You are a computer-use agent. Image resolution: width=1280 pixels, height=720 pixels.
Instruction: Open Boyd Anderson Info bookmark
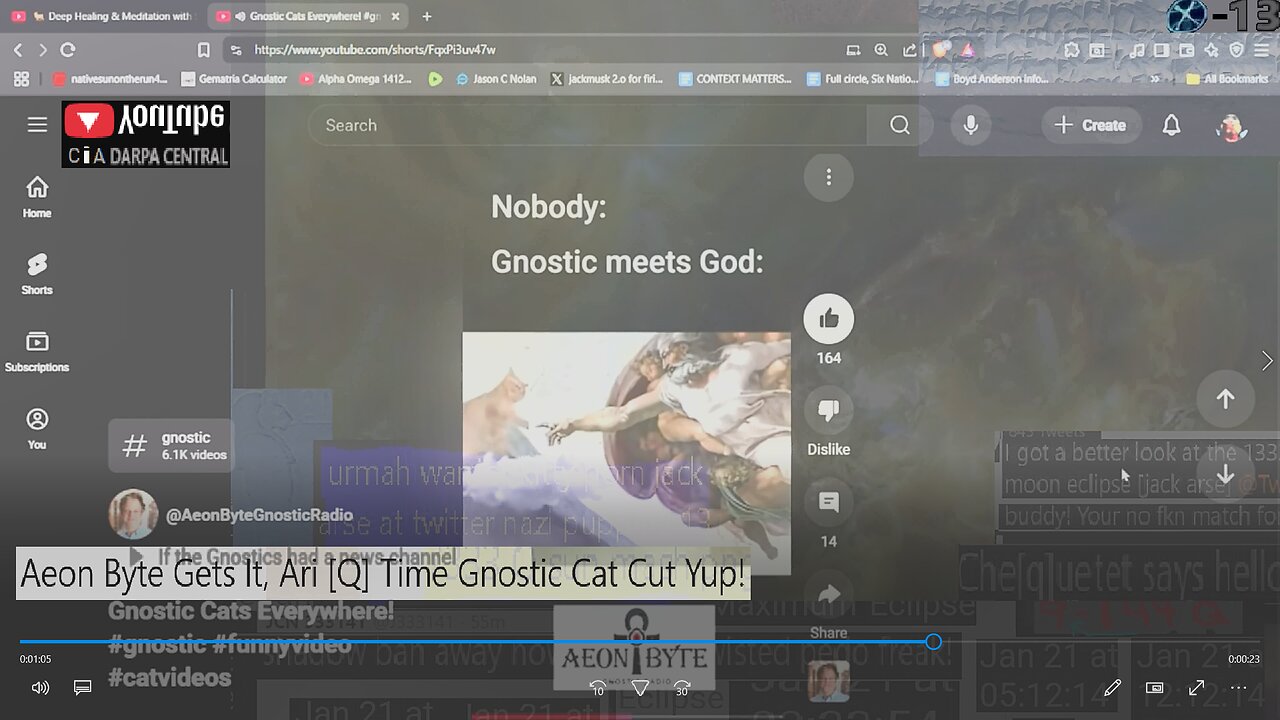pos(992,79)
